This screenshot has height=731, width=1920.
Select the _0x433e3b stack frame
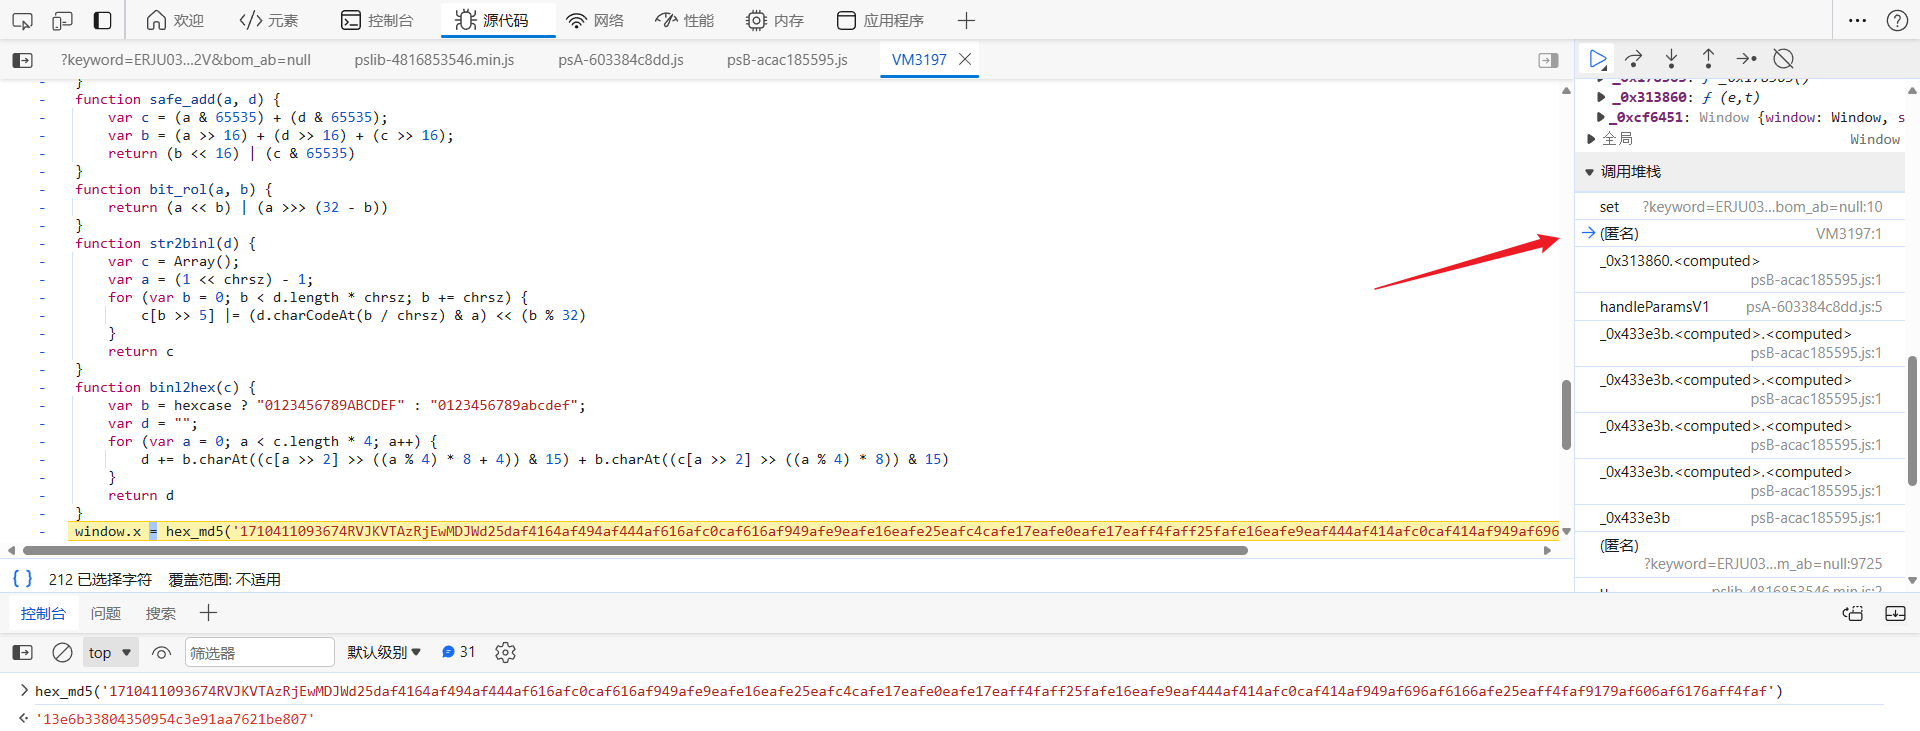1740,518
